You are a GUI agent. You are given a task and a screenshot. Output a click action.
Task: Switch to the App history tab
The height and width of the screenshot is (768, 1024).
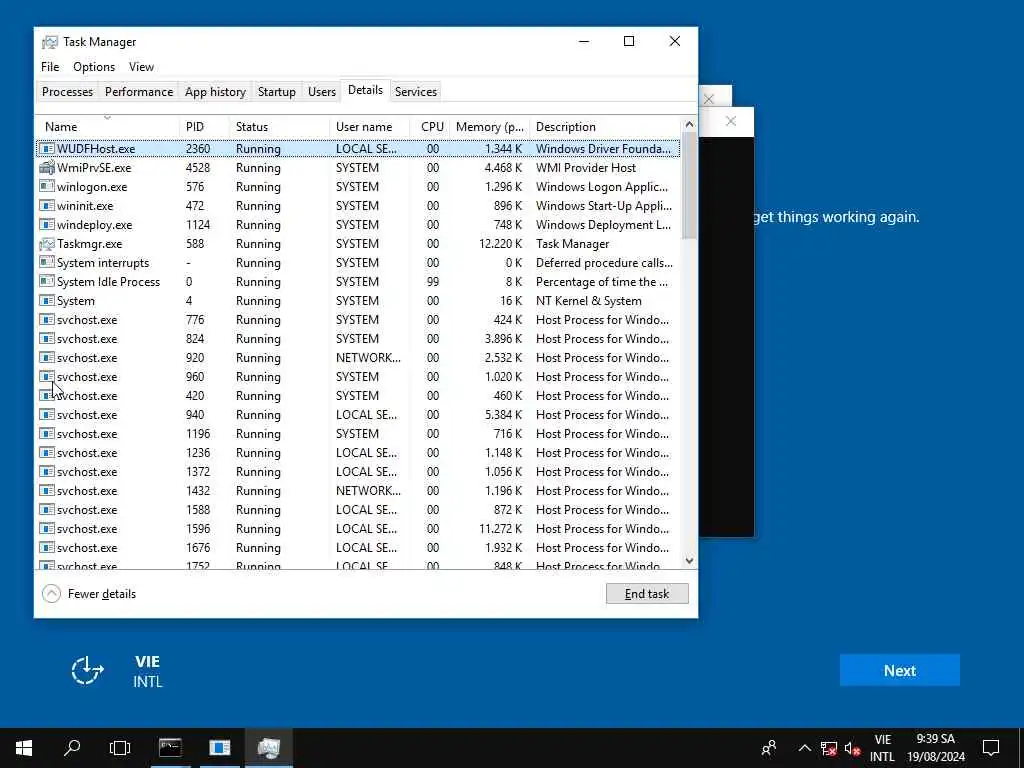coord(216,92)
